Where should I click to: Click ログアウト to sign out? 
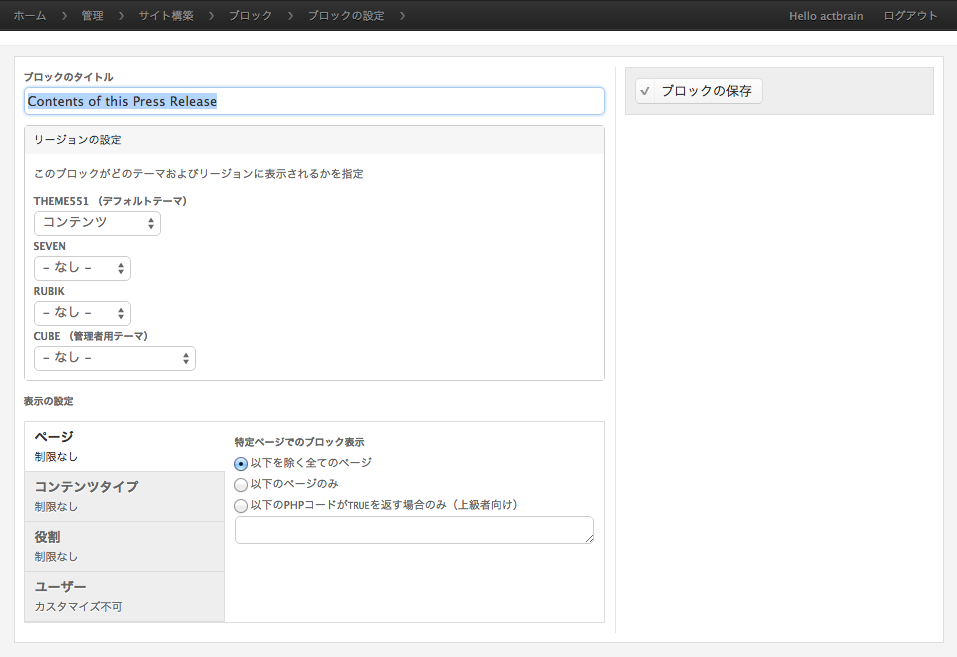pyautogui.click(x=909, y=15)
